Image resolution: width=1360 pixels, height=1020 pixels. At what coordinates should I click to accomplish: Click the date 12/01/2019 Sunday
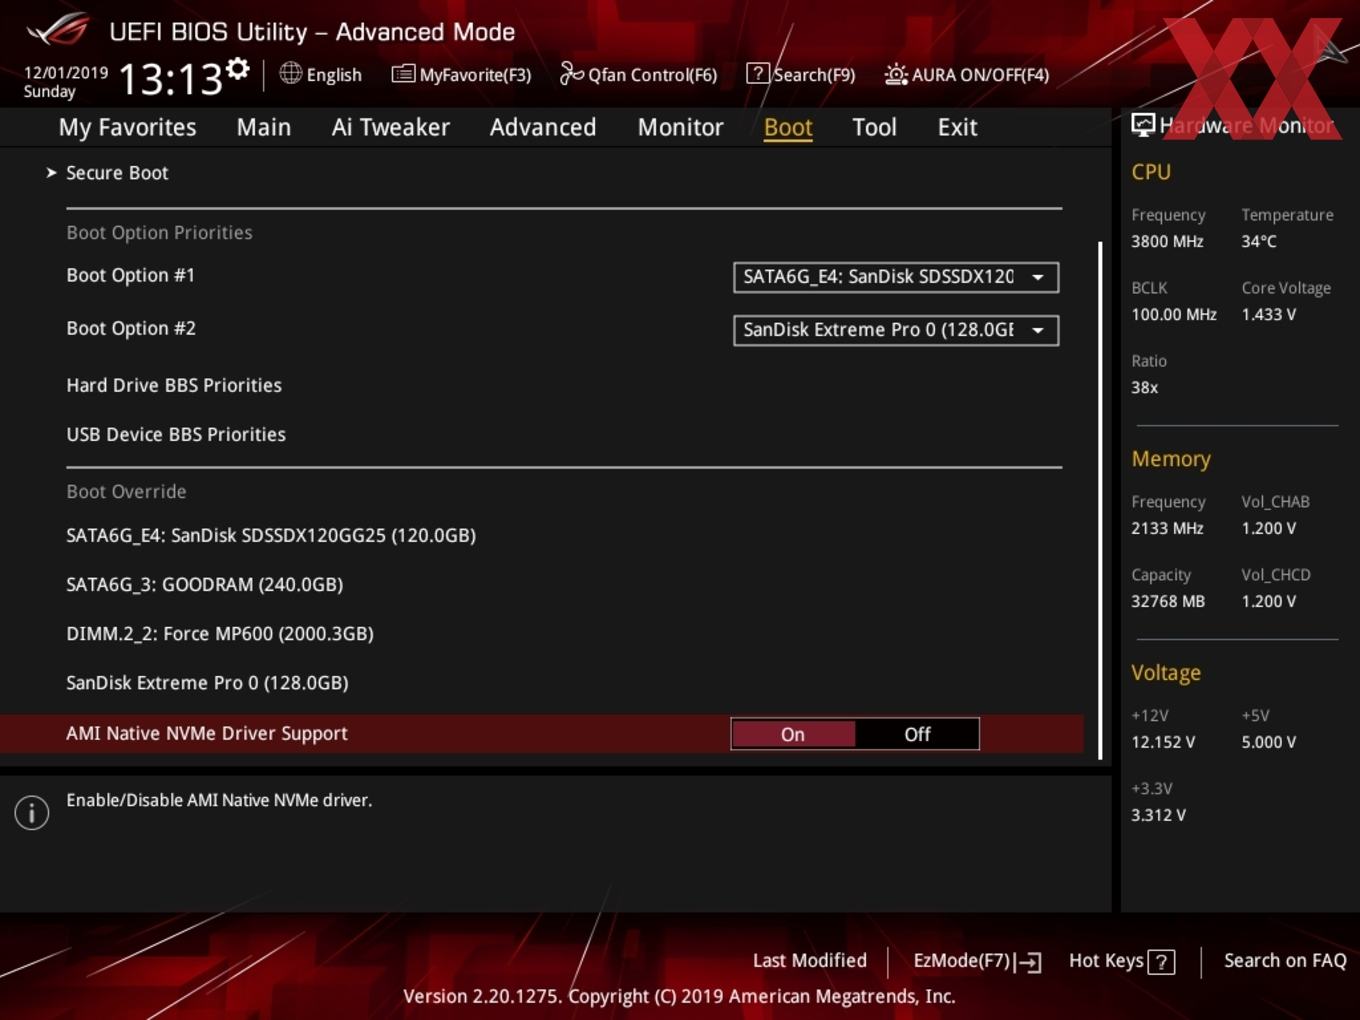click(x=65, y=82)
